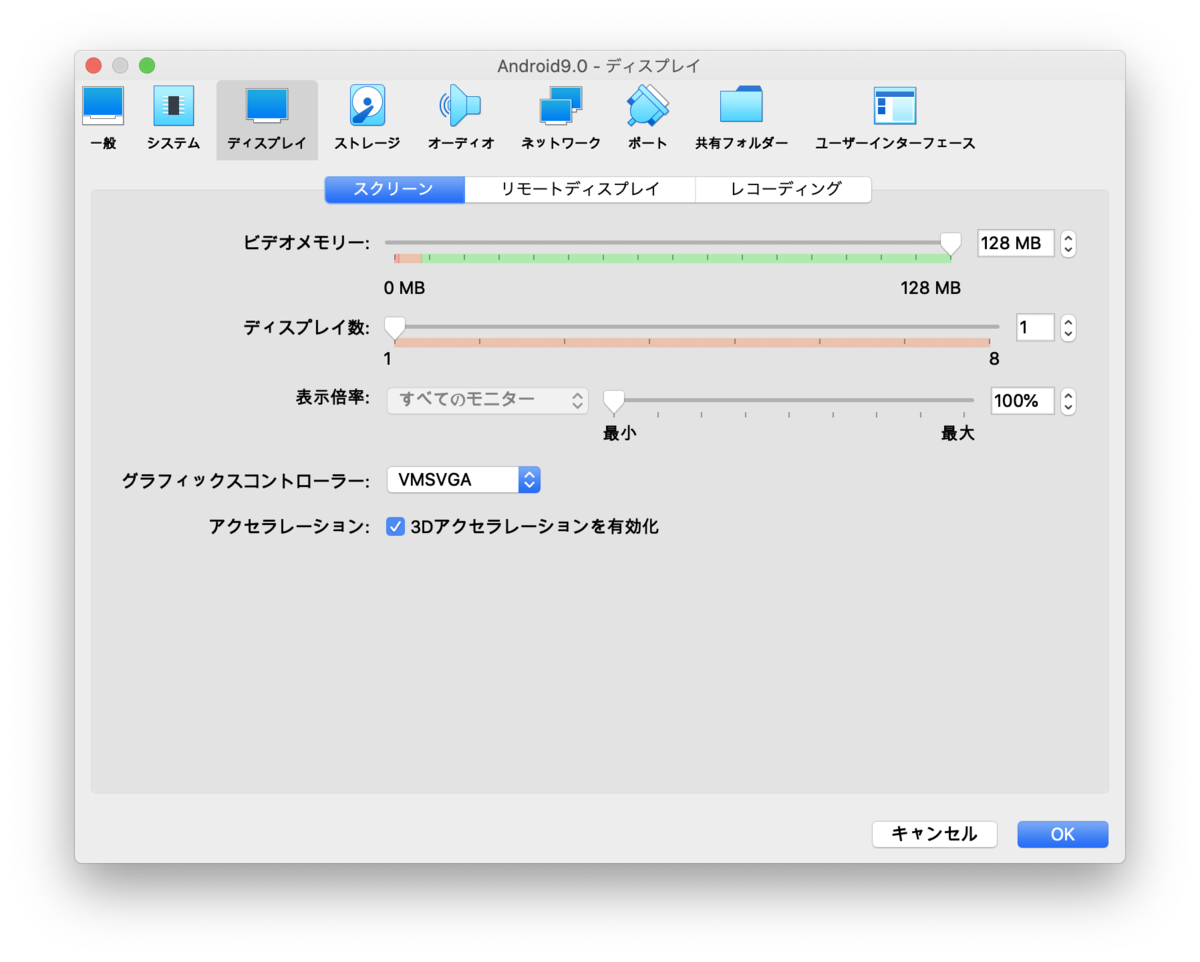The width and height of the screenshot is (1200, 962).
Task: Click the ディスプレイ数 slider handle
Action: [x=396, y=328]
